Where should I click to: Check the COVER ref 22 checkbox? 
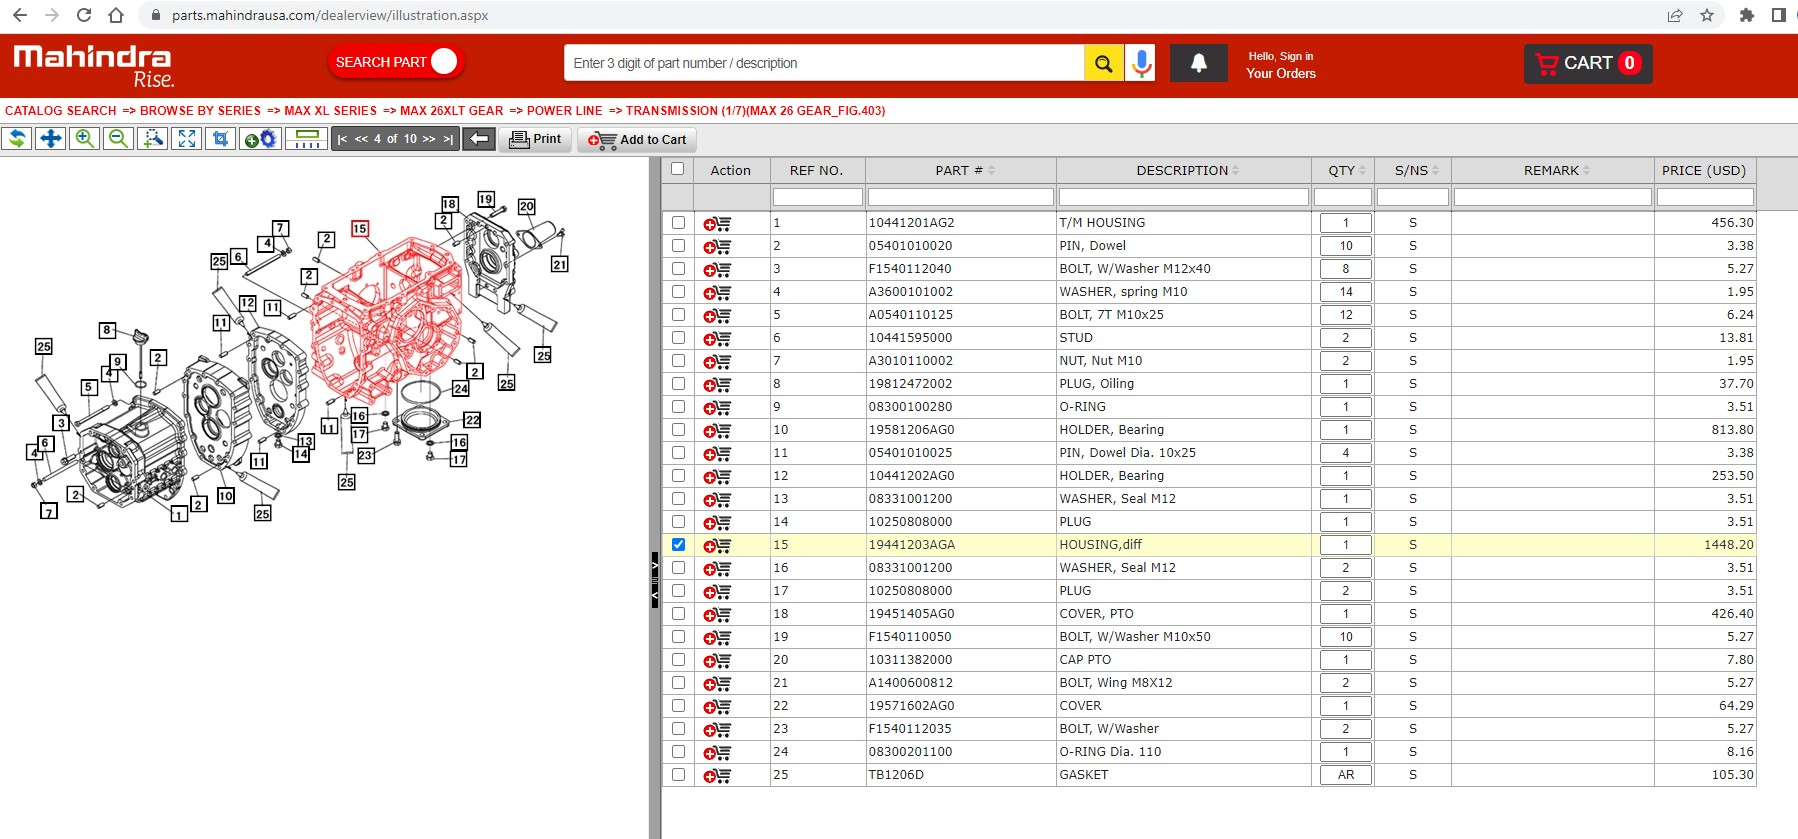[x=678, y=706]
